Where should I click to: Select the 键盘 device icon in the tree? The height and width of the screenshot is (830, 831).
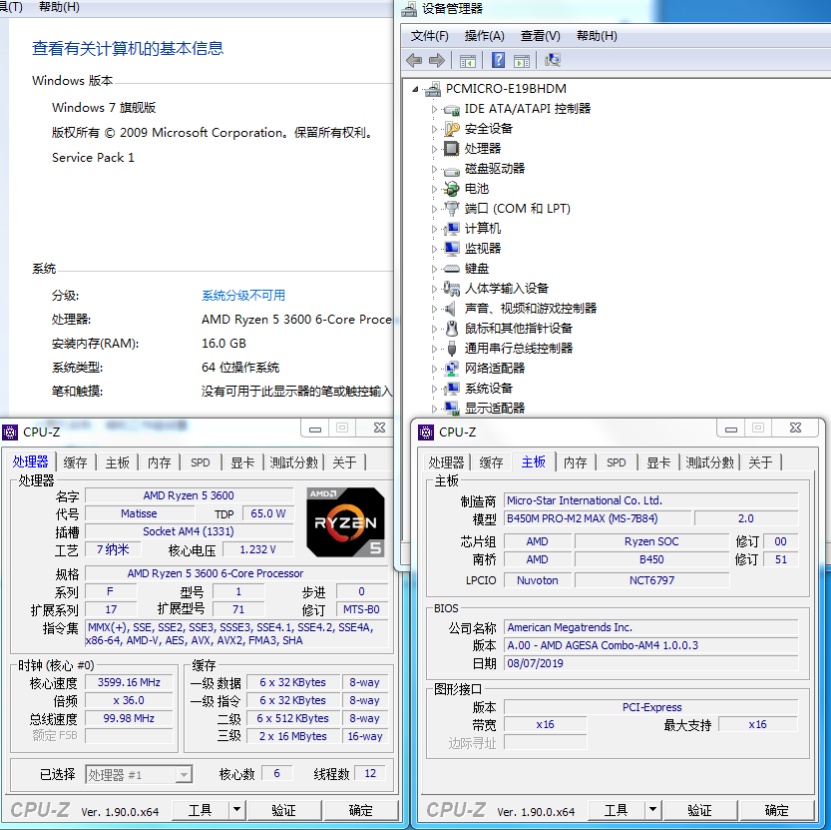pyautogui.click(x=449, y=268)
